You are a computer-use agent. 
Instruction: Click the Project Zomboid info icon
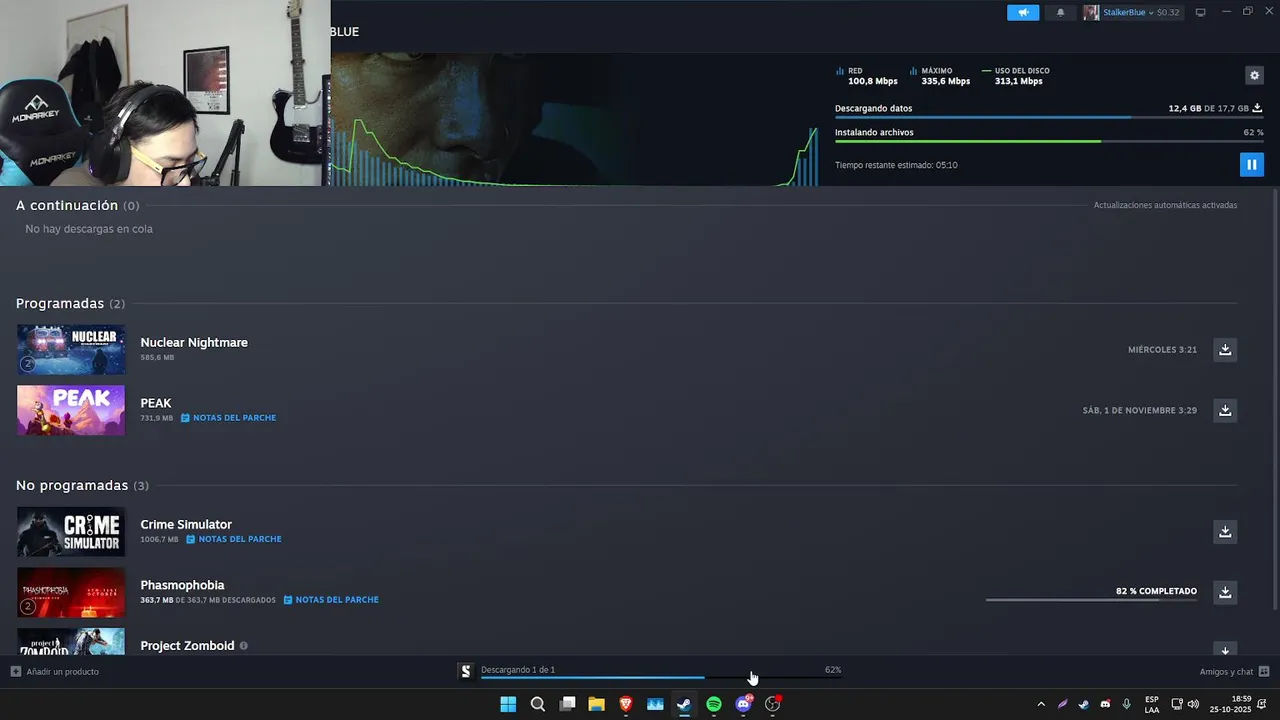tap(244, 646)
